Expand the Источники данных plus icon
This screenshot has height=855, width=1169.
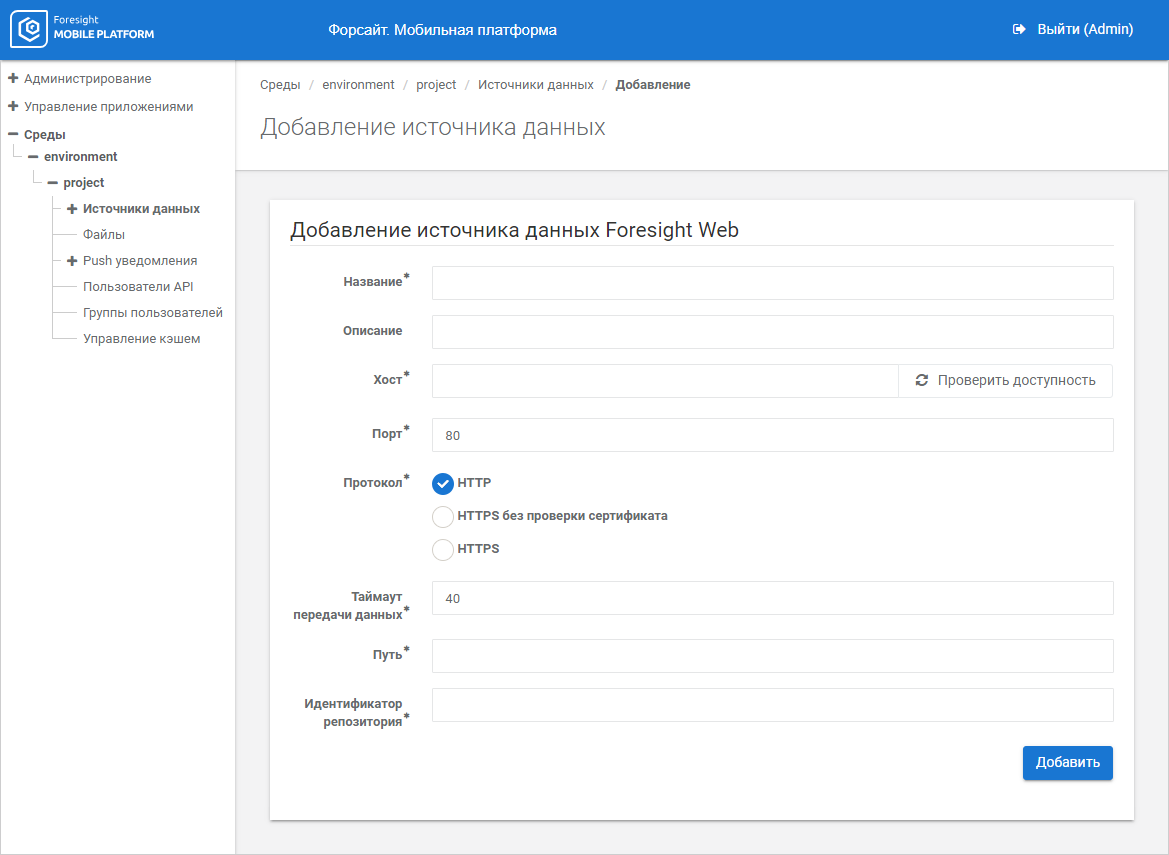pyautogui.click(x=72, y=209)
